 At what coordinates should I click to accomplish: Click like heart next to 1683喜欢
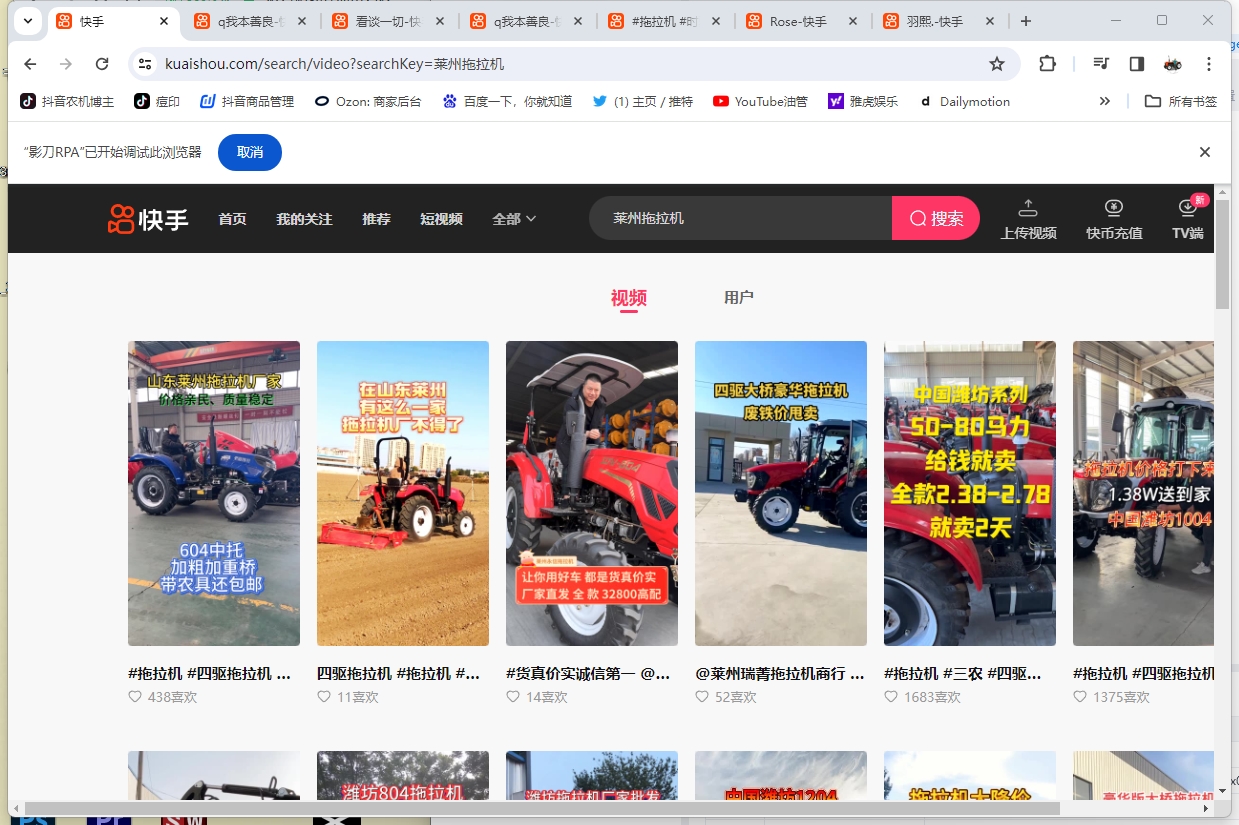pyautogui.click(x=891, y=697)
